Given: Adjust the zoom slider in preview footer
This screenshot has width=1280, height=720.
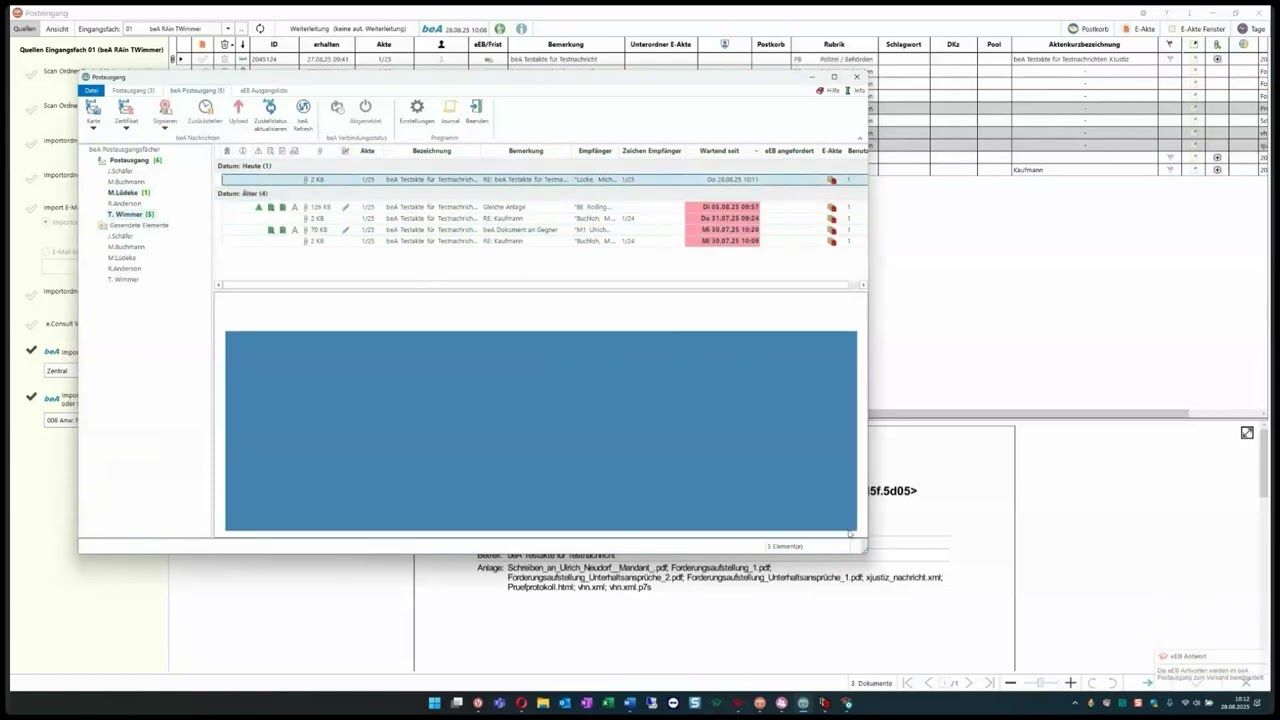Looking at the screenshot, I should pos(1040,683).
